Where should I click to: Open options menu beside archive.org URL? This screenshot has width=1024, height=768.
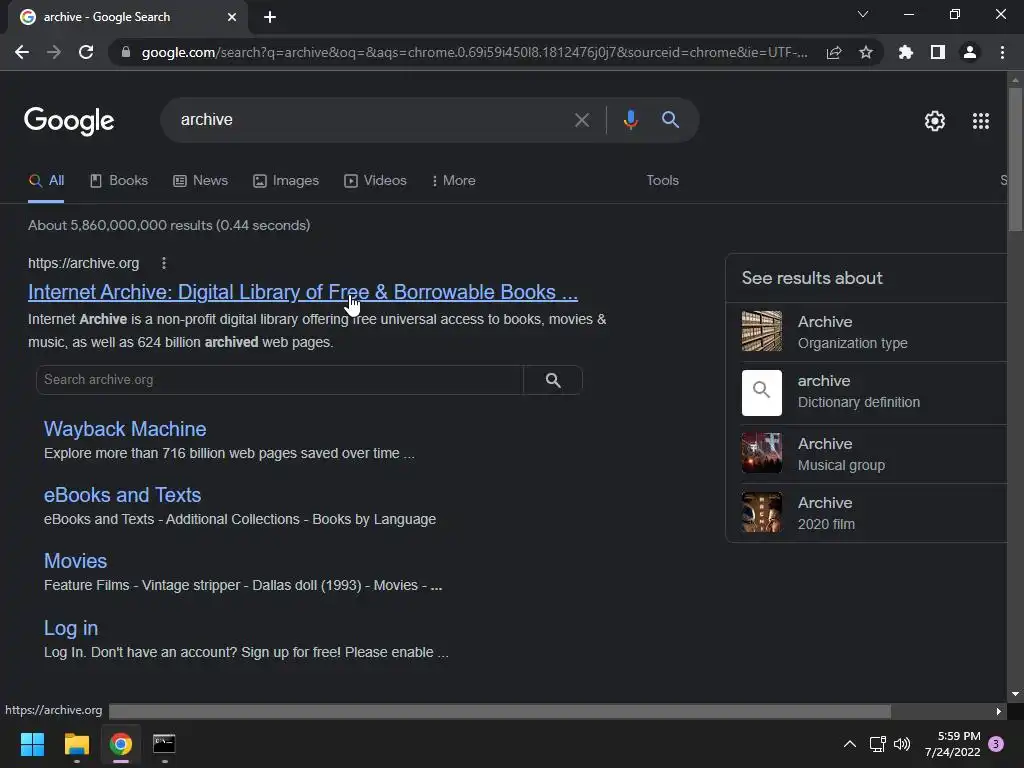point(164,263)
